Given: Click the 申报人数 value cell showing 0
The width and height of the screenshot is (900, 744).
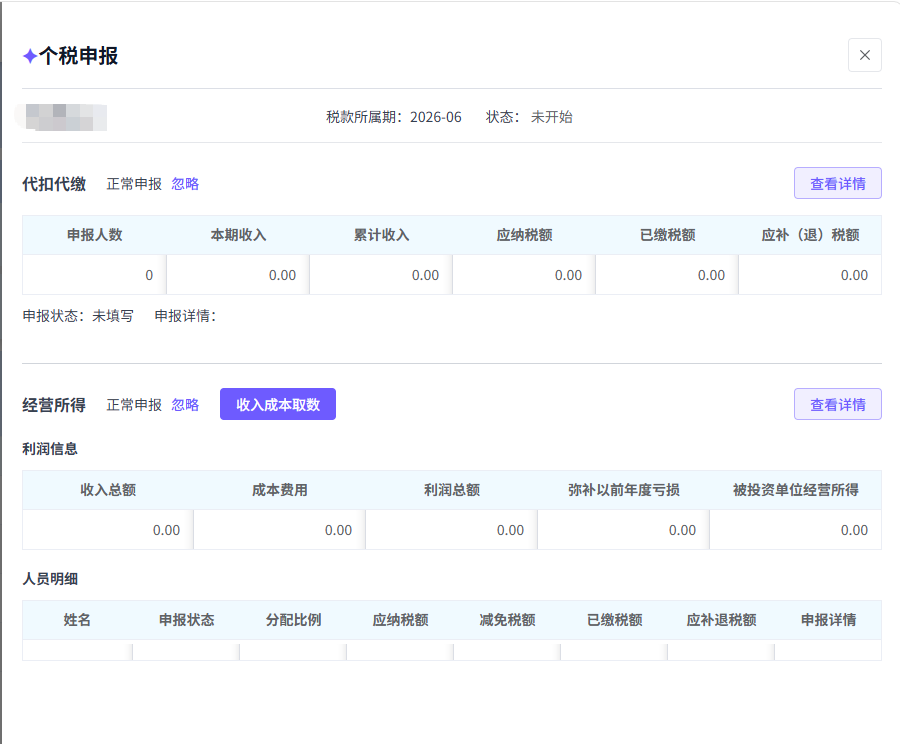Looking at the screenshot, I should coord(95,275).
